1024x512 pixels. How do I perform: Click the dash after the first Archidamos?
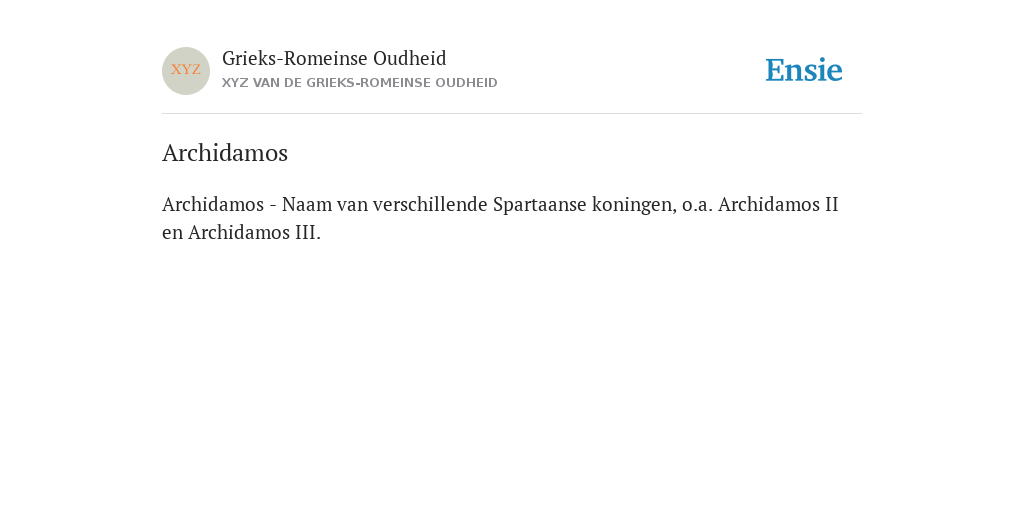(x=273, y=206)
